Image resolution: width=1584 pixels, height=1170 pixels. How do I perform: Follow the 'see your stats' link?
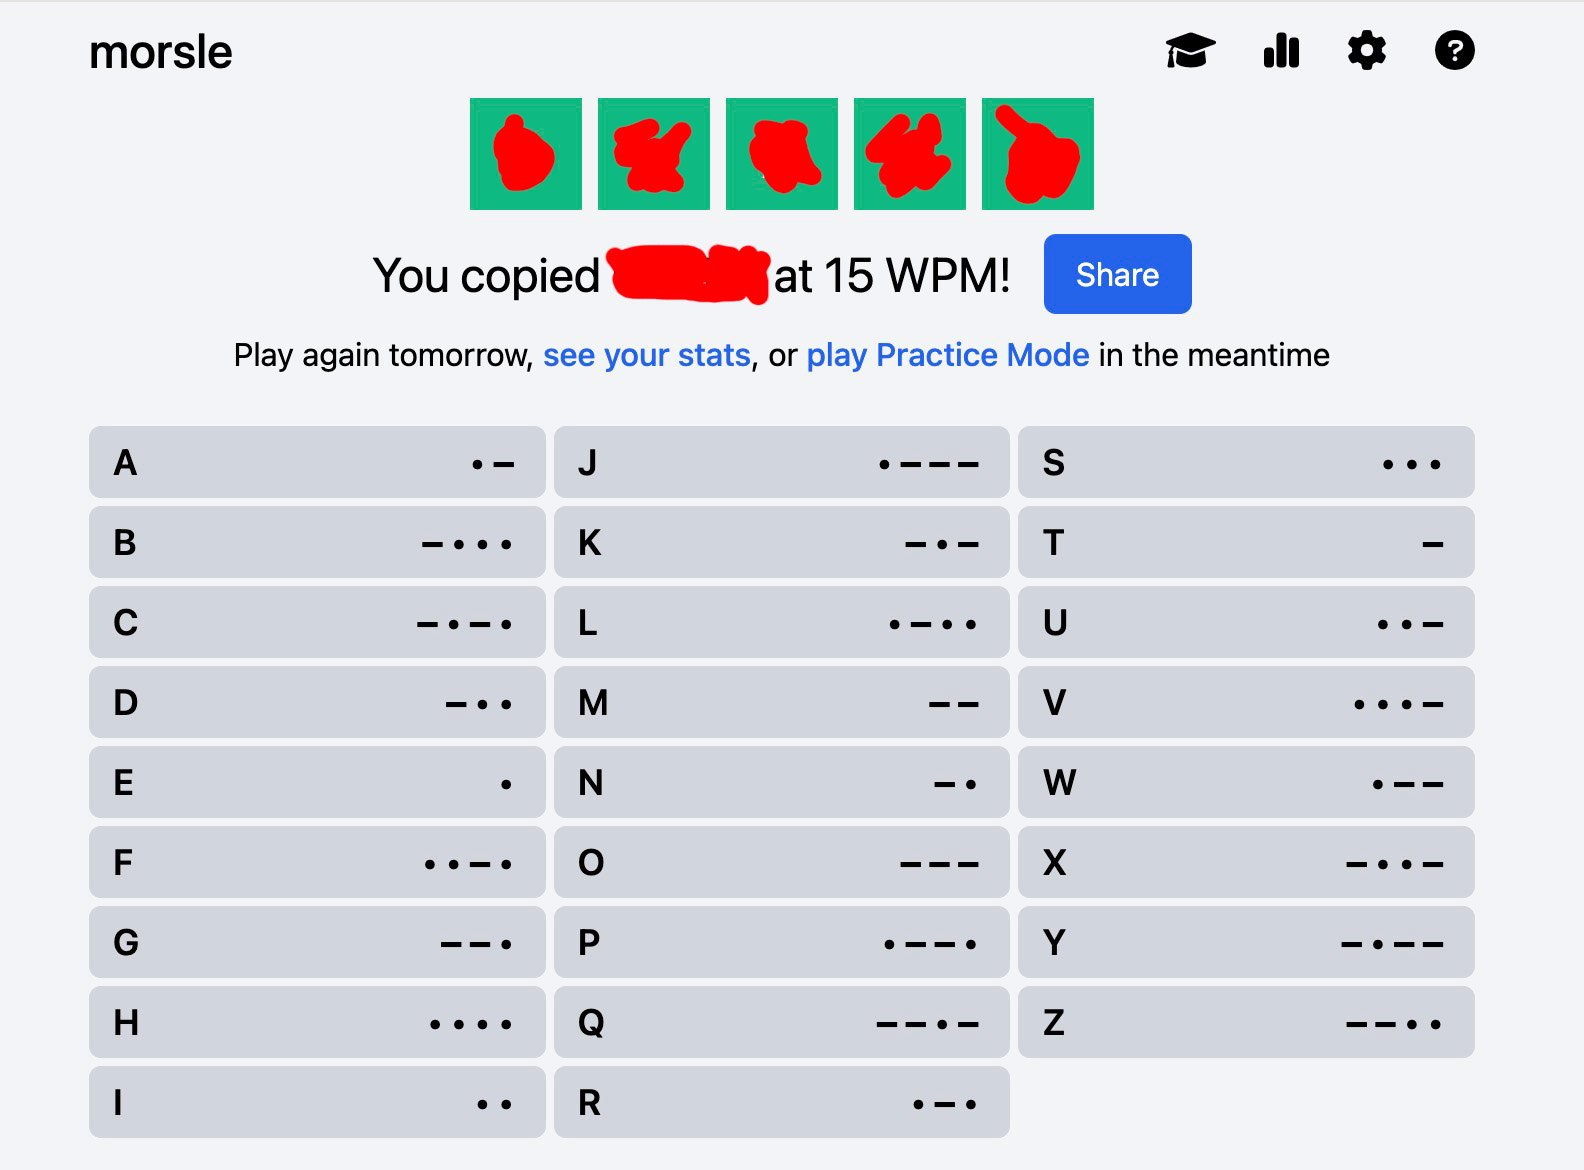coord(647,355)
